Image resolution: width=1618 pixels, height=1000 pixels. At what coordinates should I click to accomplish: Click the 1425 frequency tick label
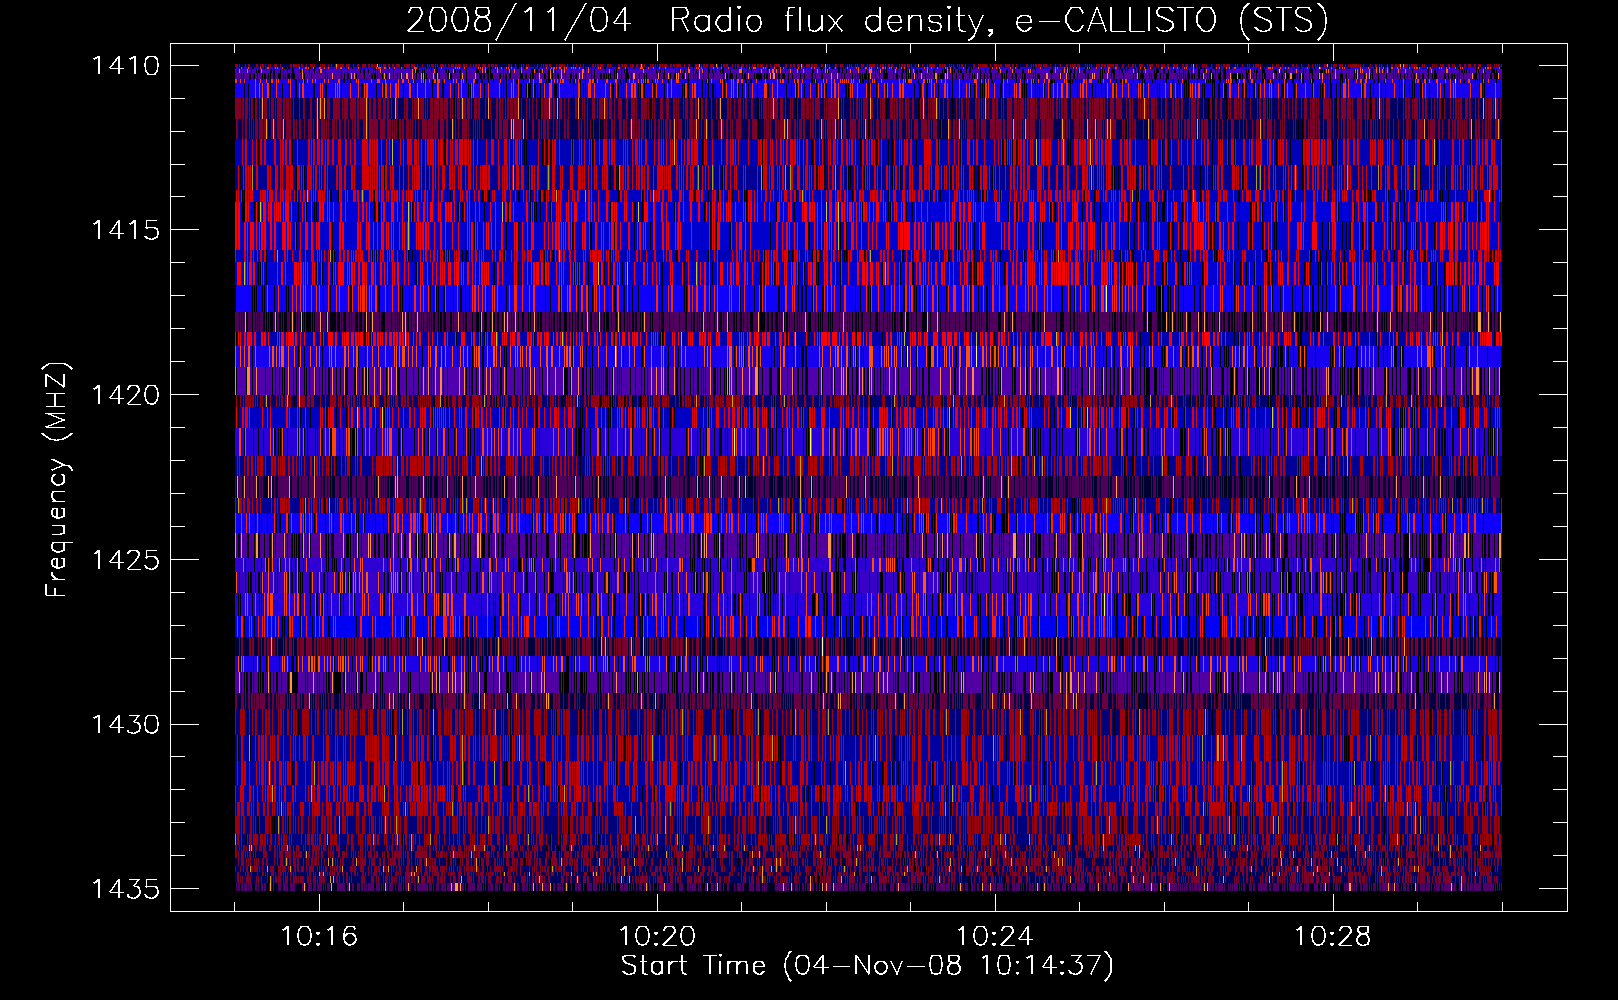pyautogui.click(x=125, y=560)
